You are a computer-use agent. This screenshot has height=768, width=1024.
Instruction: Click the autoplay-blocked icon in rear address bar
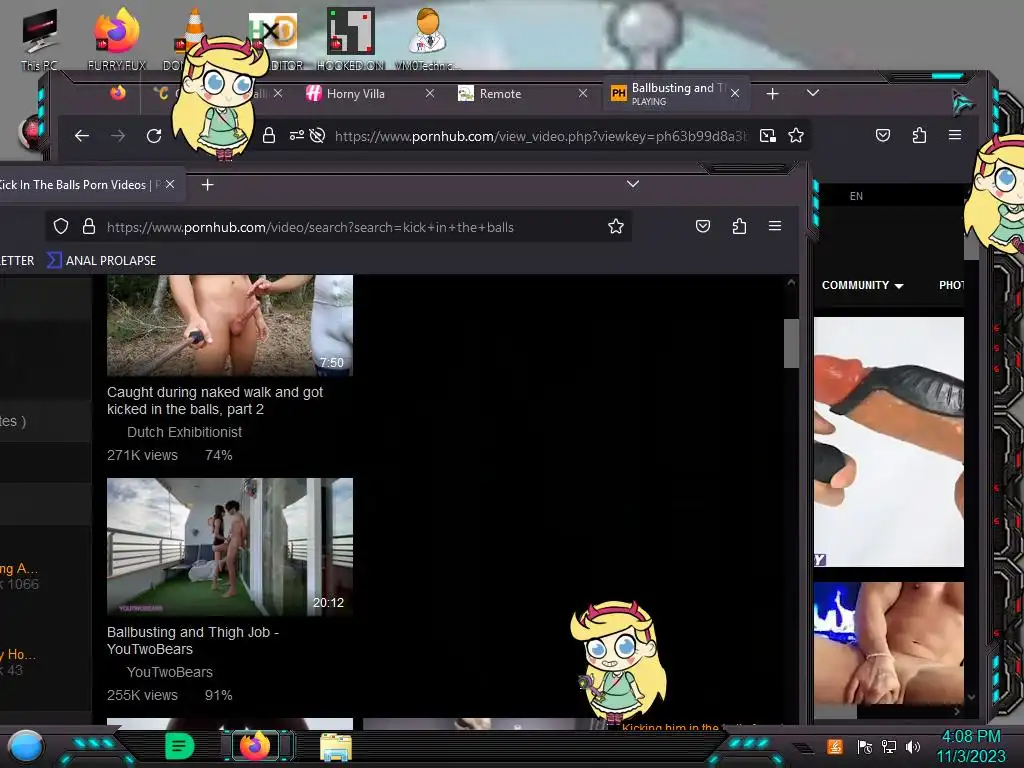[317, 136]
